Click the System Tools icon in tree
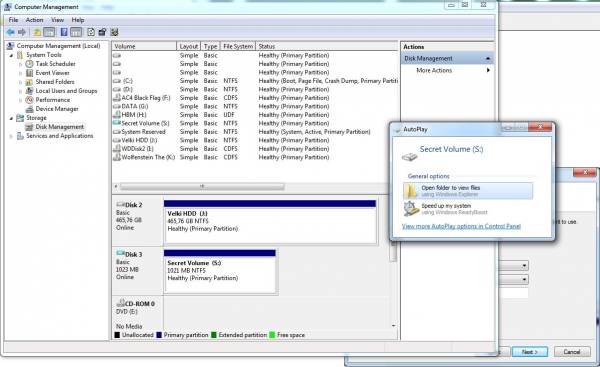600x367 pixels. pyautogui.click(x=20, y=55)
